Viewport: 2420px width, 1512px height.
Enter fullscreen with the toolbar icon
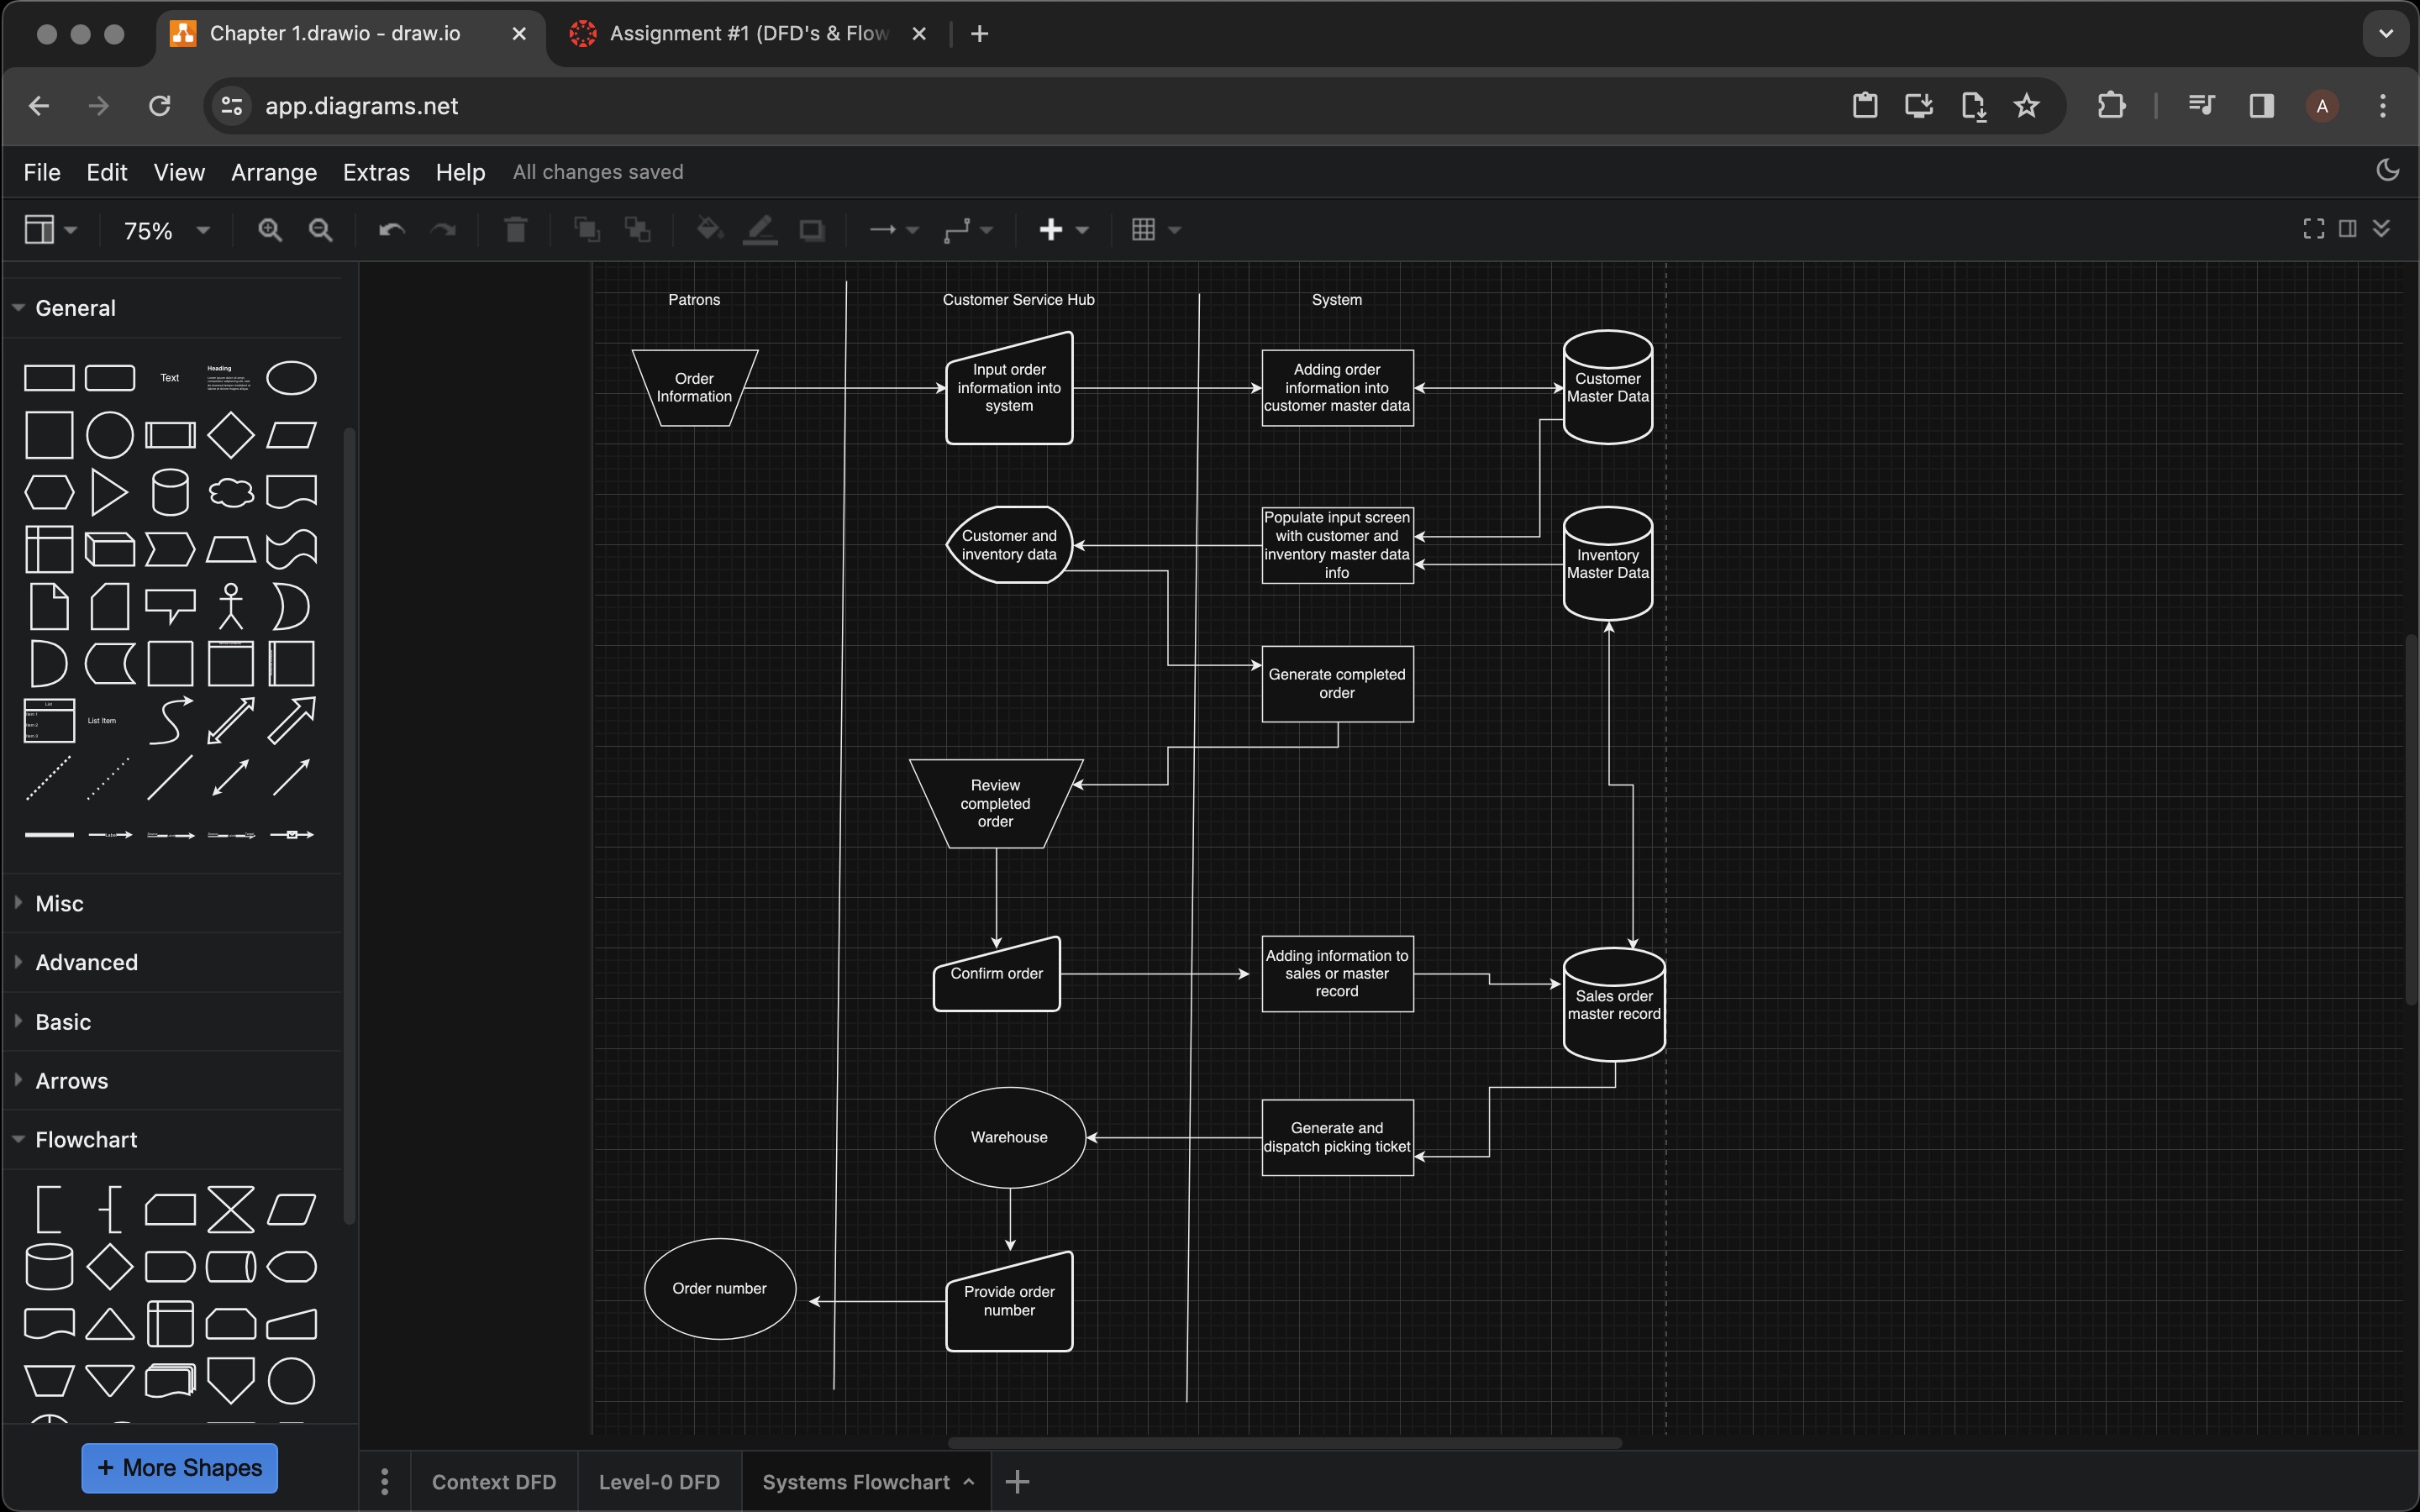(x=2313, y=229)
